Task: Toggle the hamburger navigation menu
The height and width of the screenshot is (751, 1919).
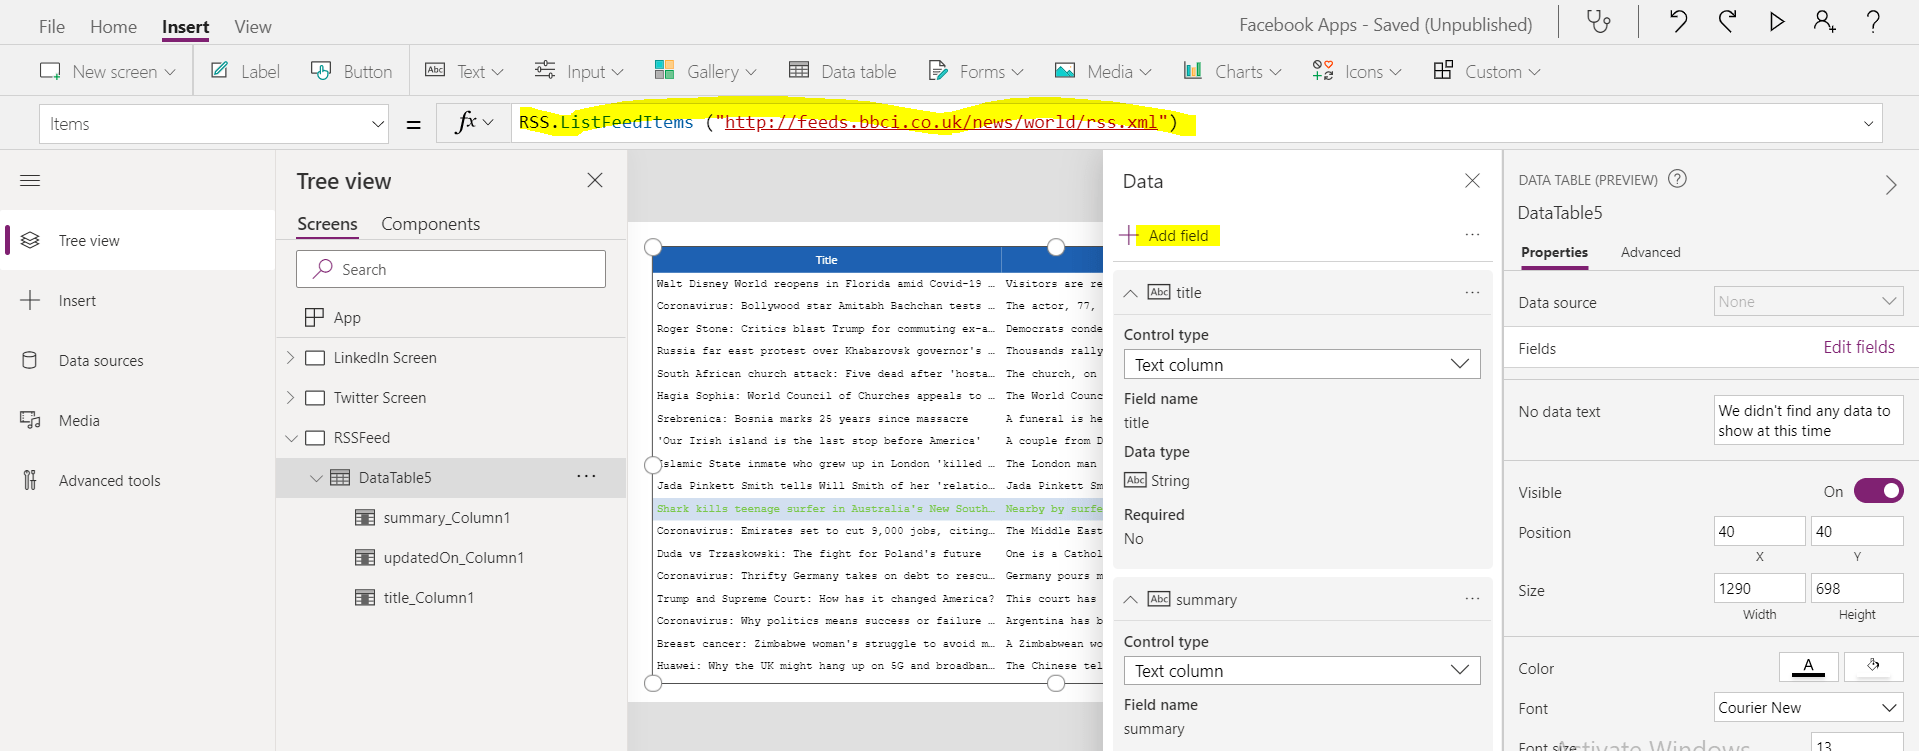Action: point(30,181)
